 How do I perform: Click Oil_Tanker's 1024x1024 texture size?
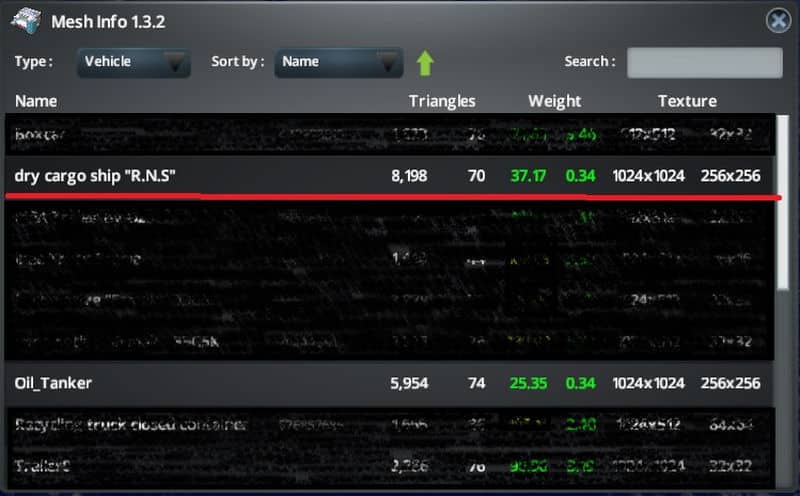click(x=649, y=383)
